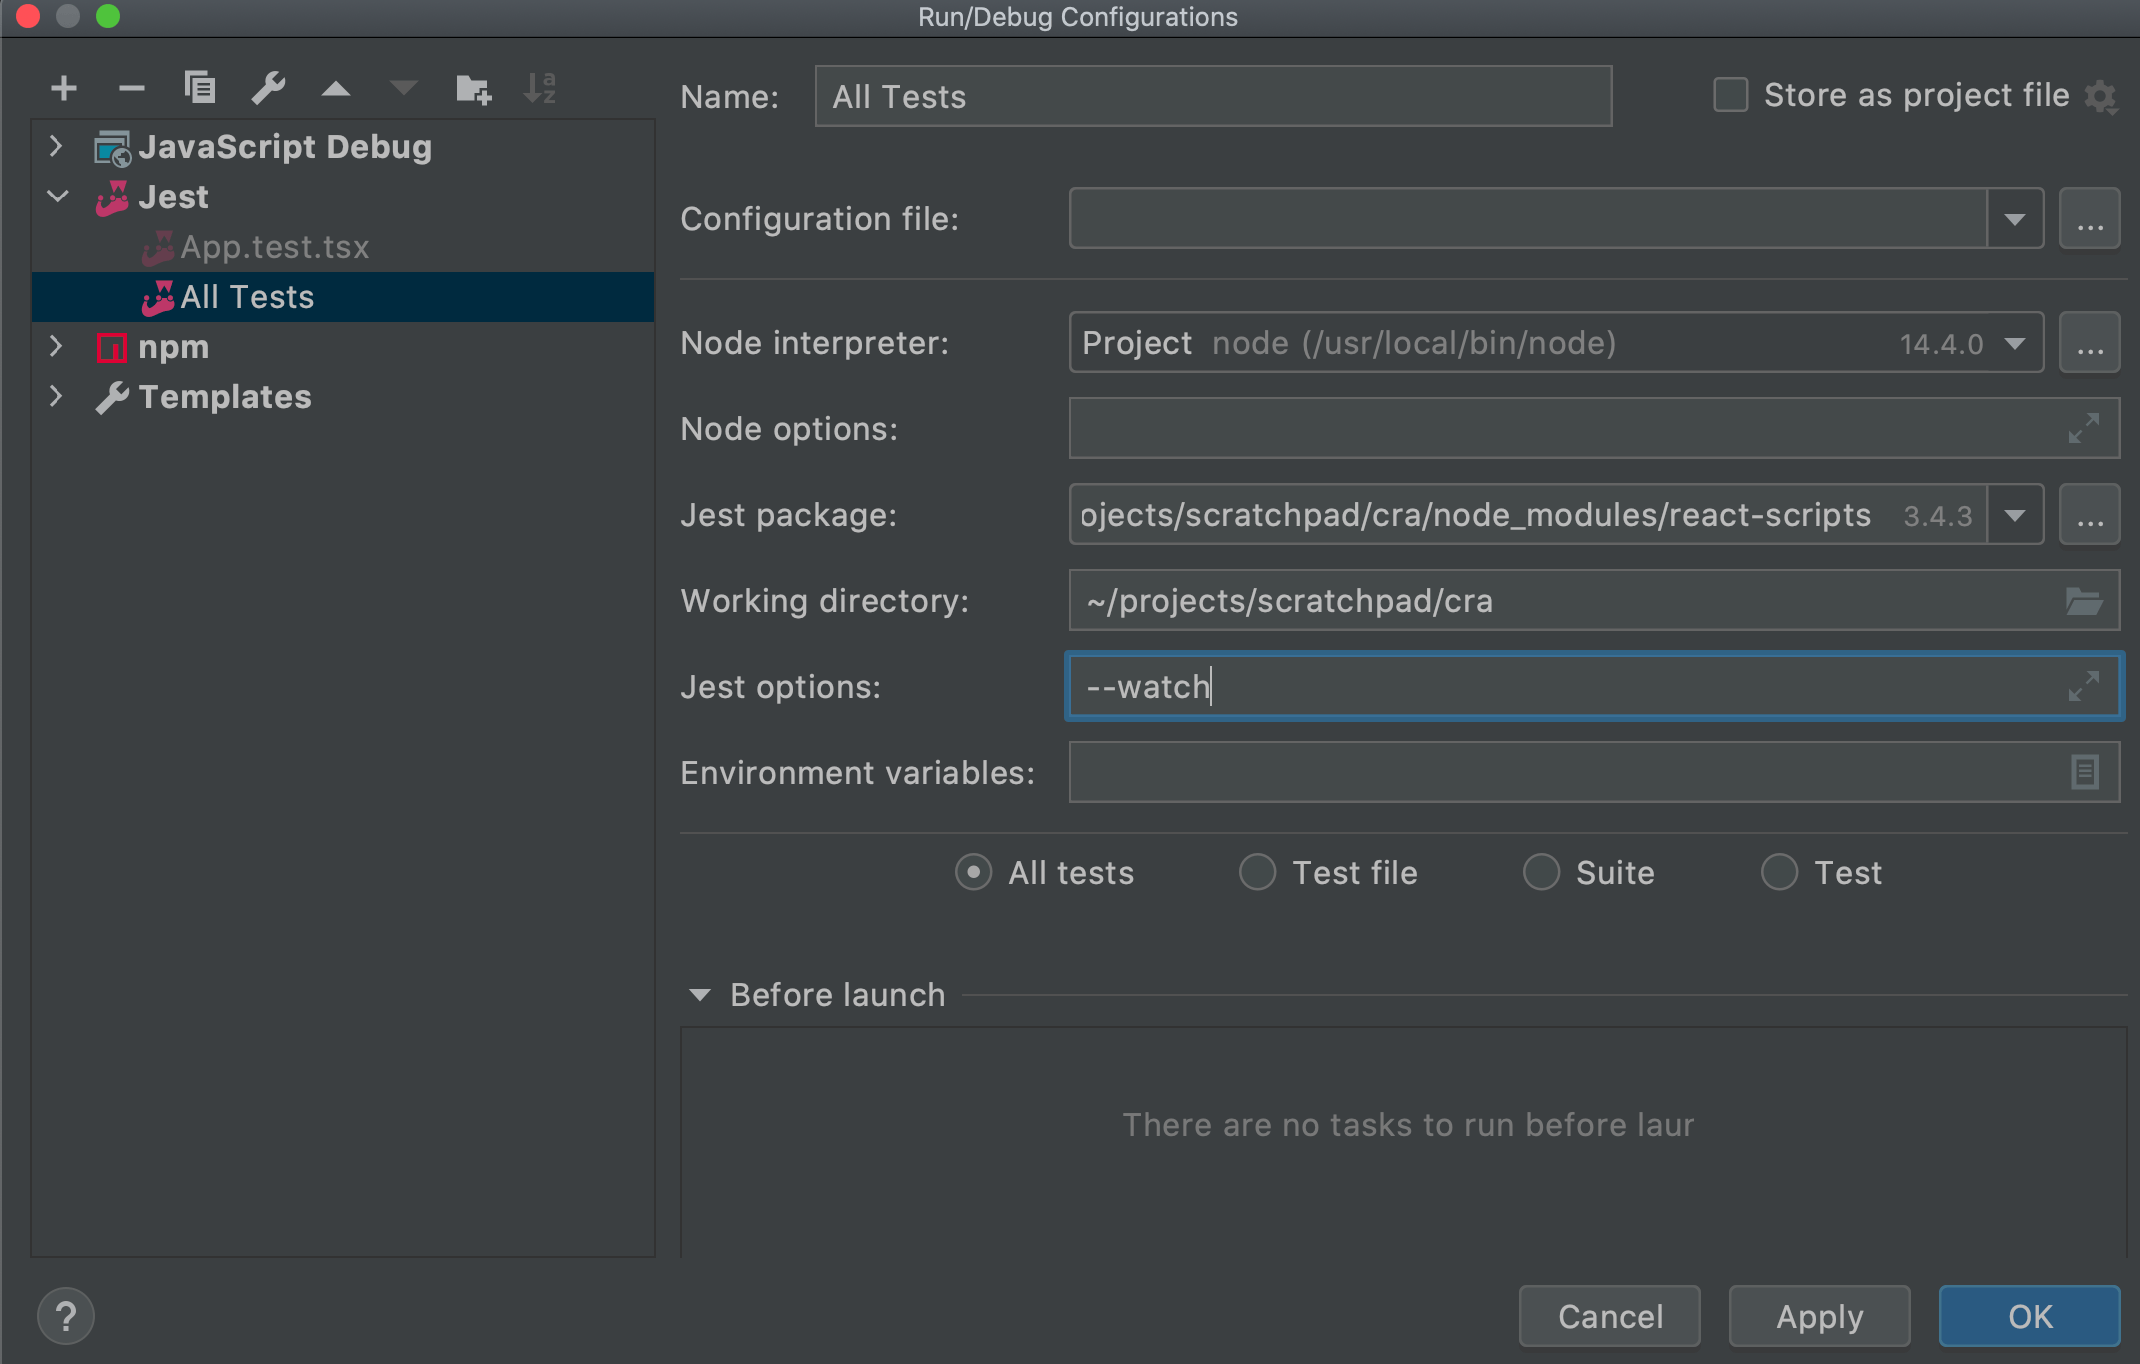Copy the selected configuration
This screenshot has width=2140, height=1364.
[200, 88]
